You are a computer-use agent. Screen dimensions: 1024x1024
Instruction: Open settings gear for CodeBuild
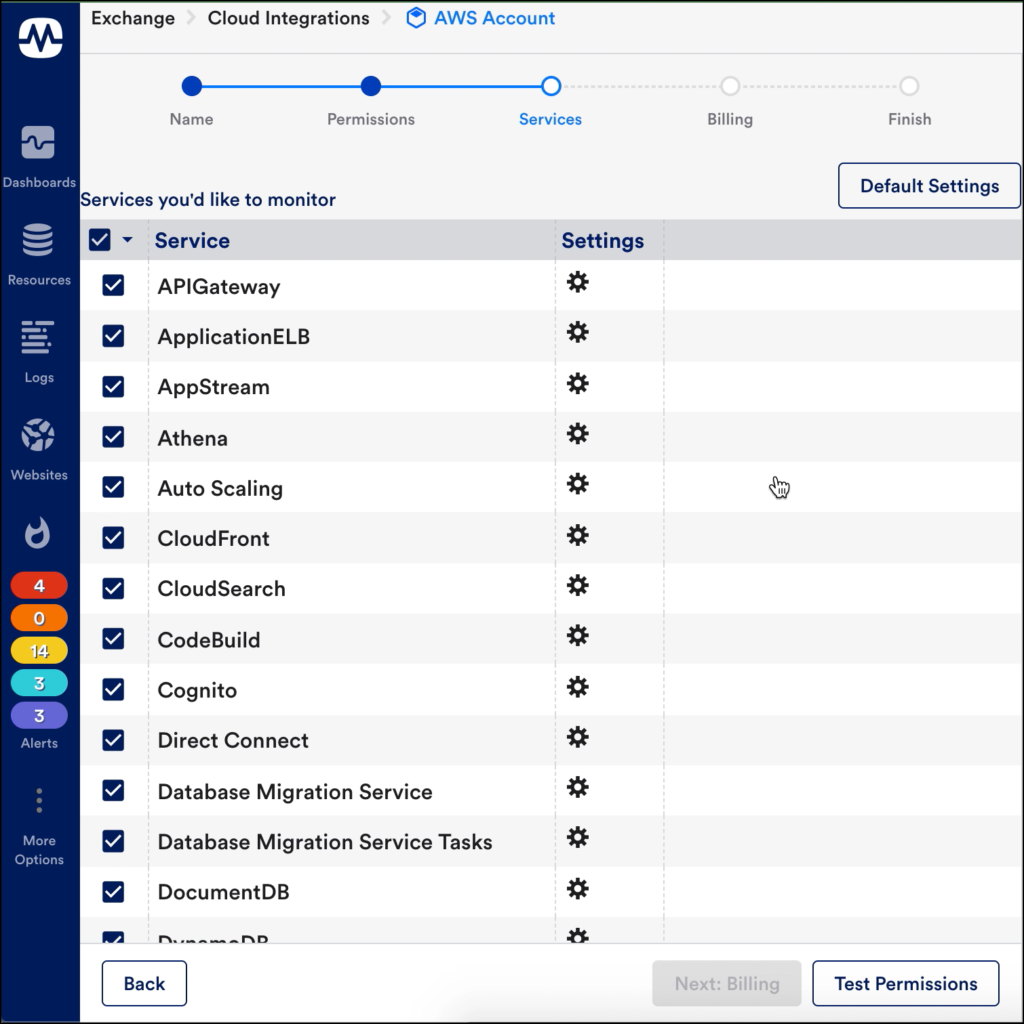(x=577, y=635)
